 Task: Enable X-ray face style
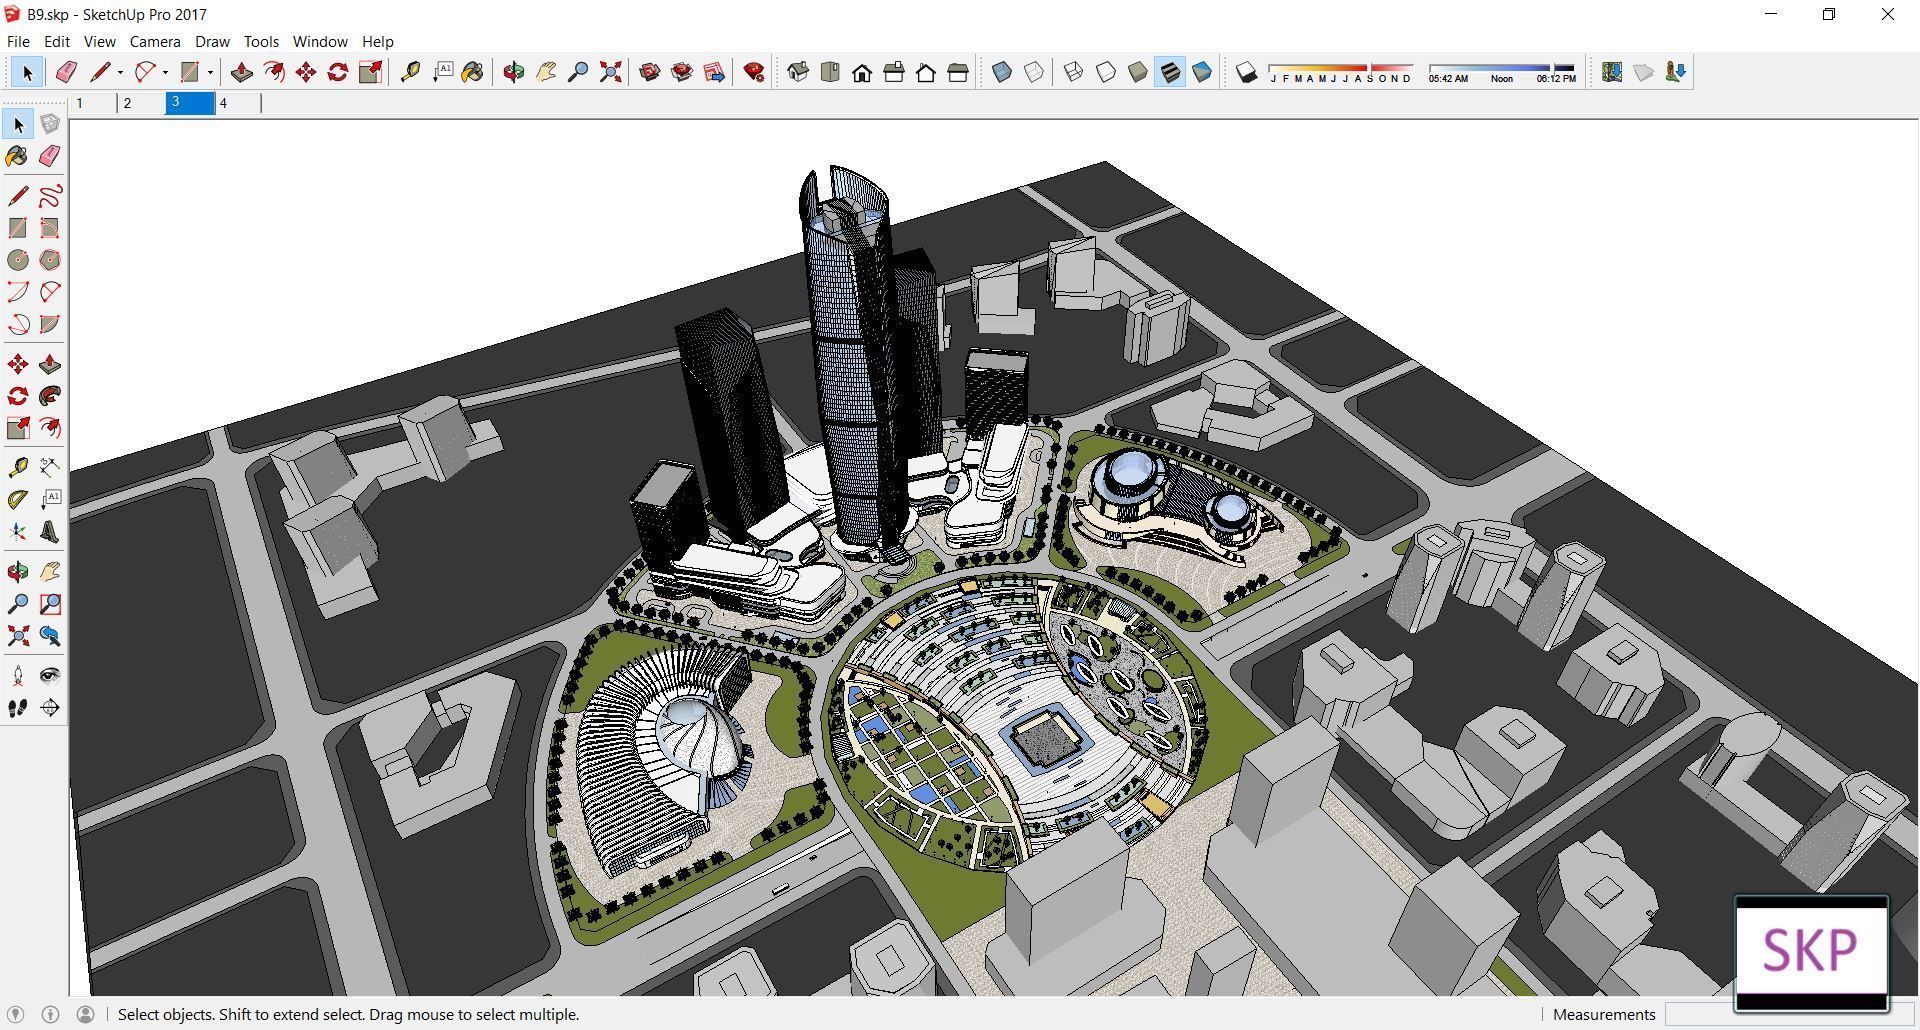pyautogui.click(x=1001, y=72)
